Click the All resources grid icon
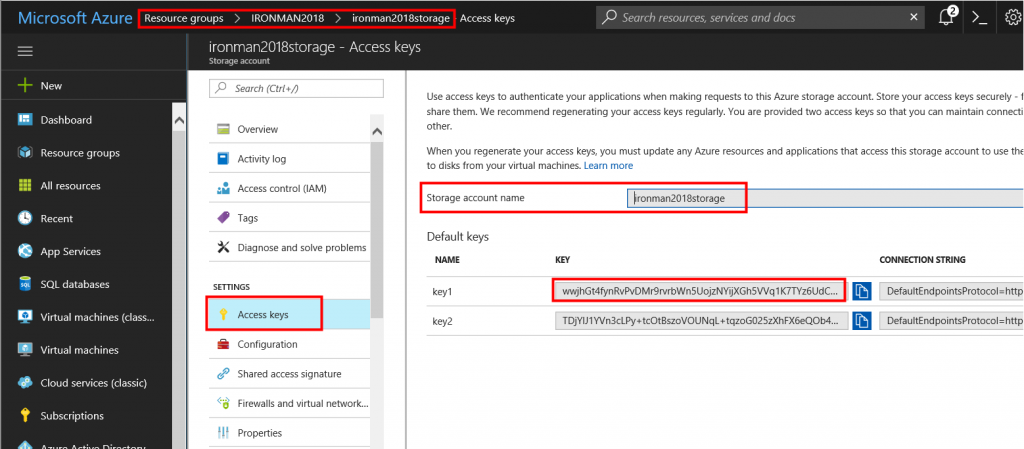The width and height of the screenshot is (1024, 449). pyautogui.click(x=25, y=185)
